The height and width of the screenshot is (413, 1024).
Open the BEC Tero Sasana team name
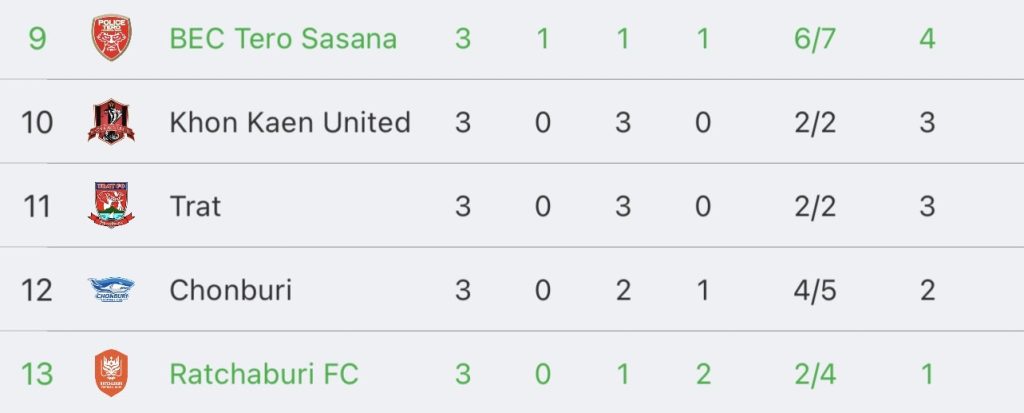click(x=283, y=39)
